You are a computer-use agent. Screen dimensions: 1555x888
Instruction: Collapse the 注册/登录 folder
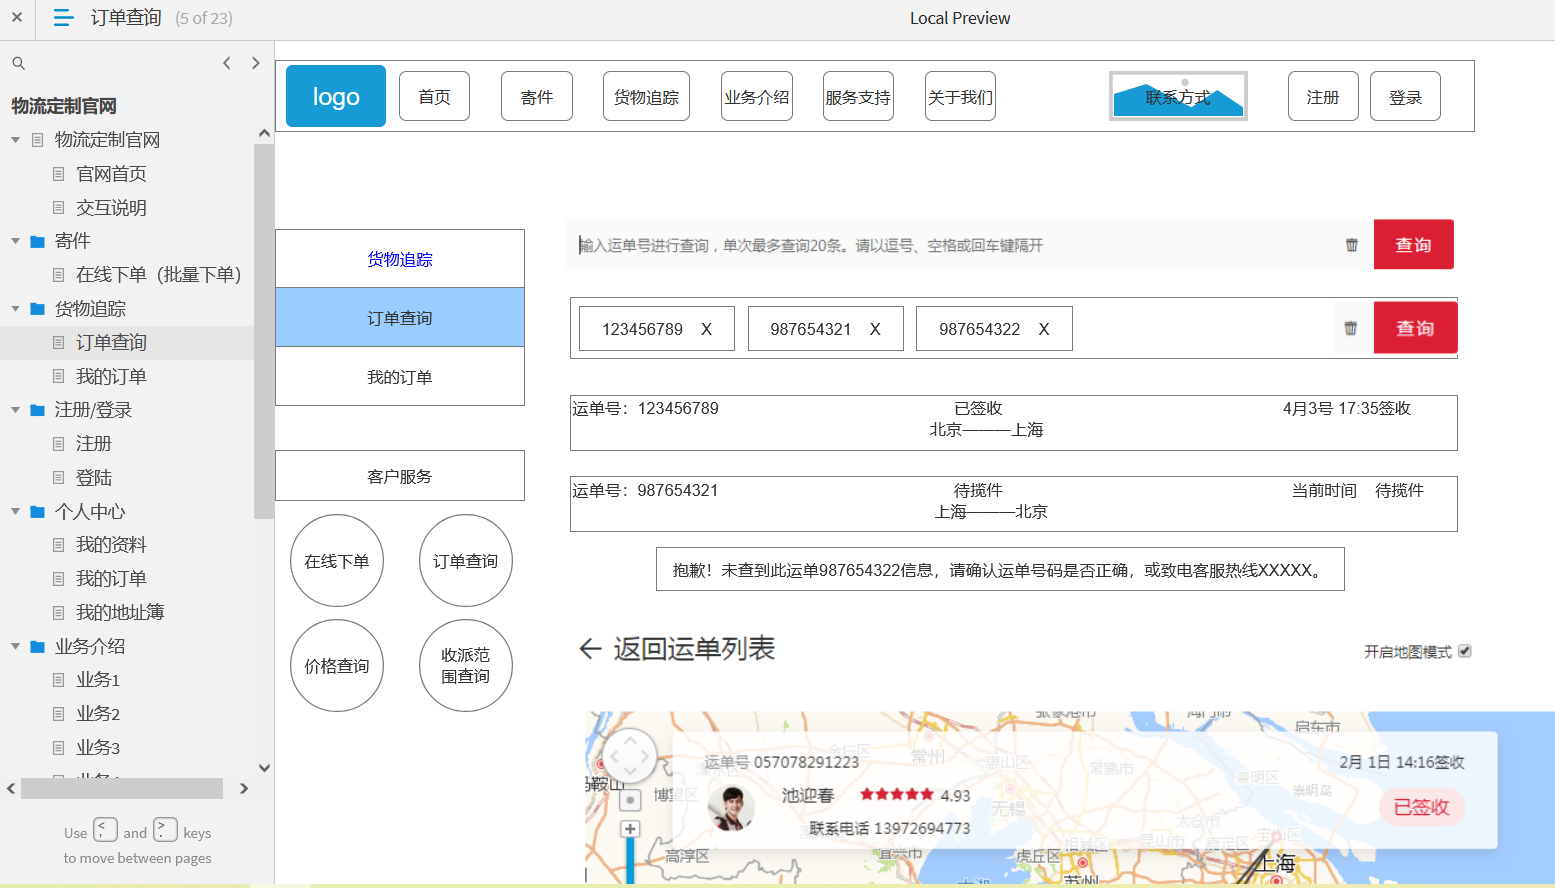(x=15, y=410)
